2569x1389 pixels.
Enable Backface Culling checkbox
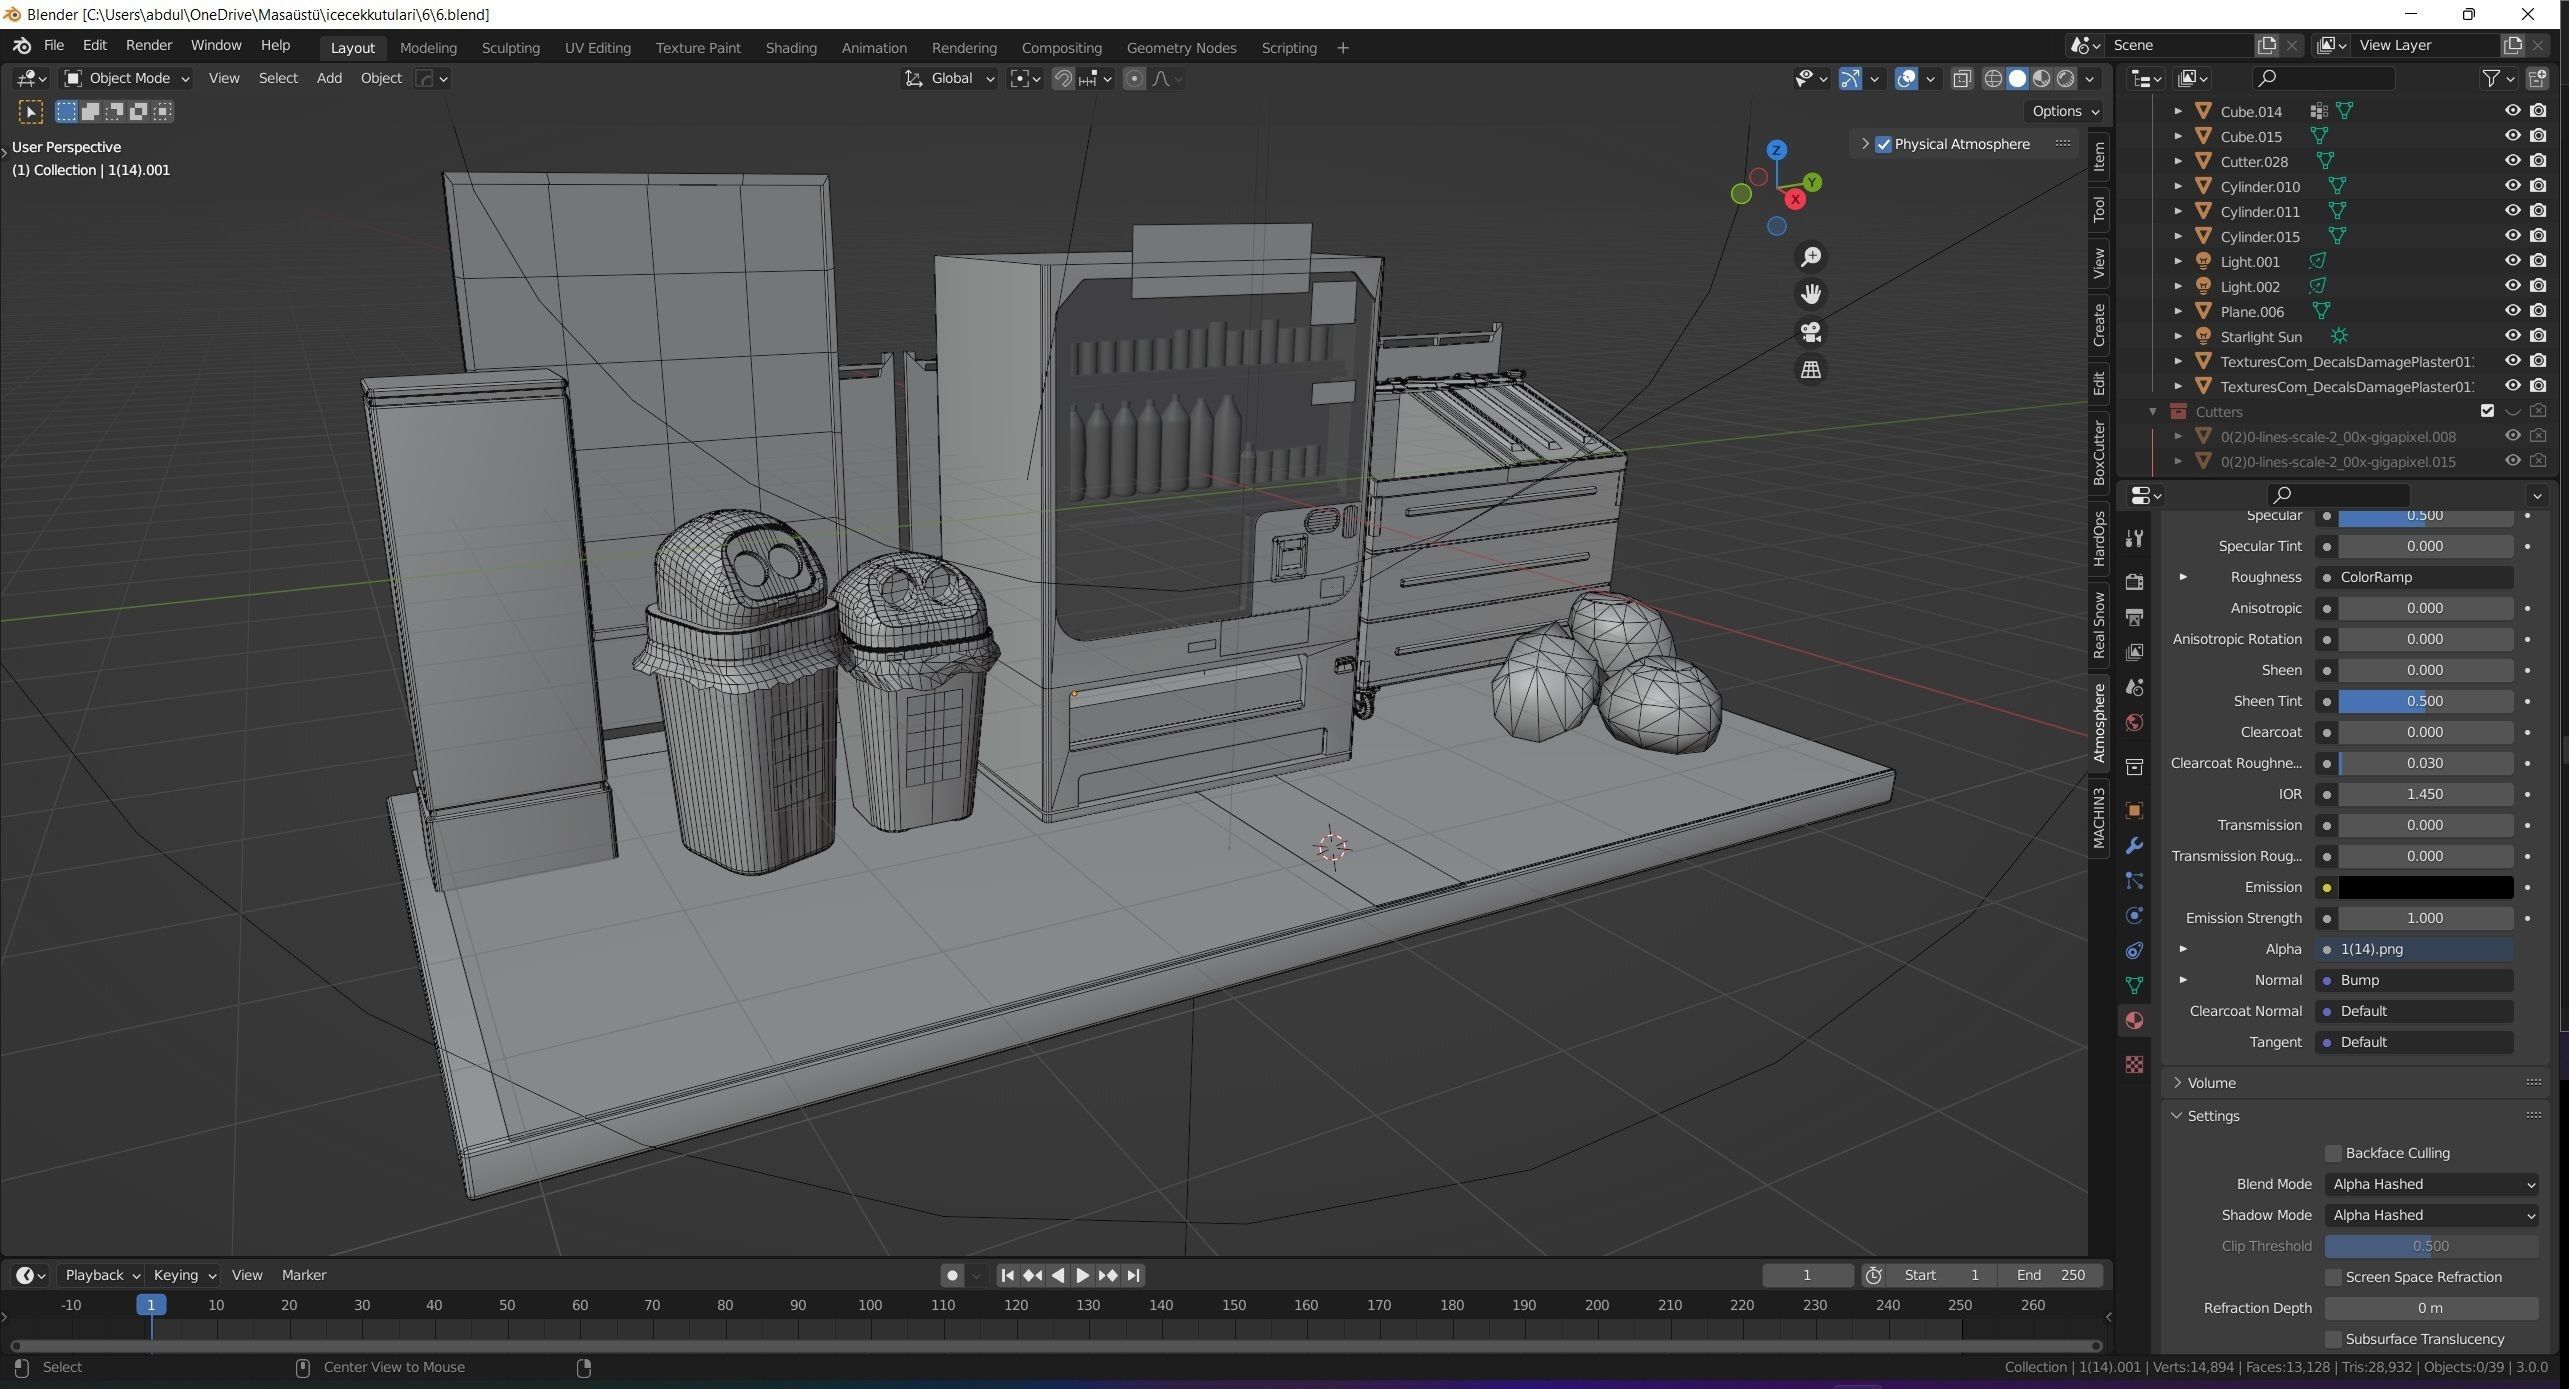(x=2333, y=1153)
